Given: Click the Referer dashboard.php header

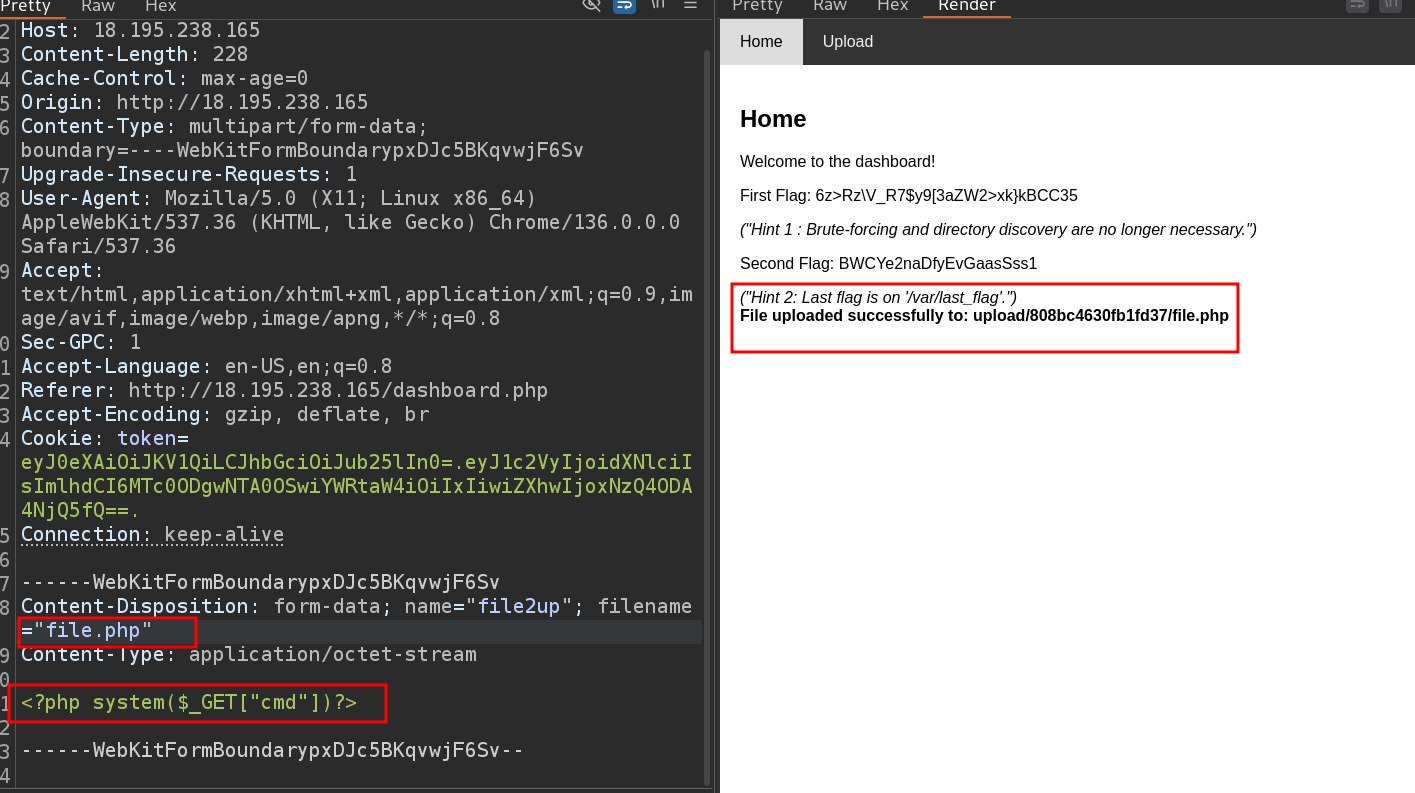Looking at the screenshot, I should point(284,390).
